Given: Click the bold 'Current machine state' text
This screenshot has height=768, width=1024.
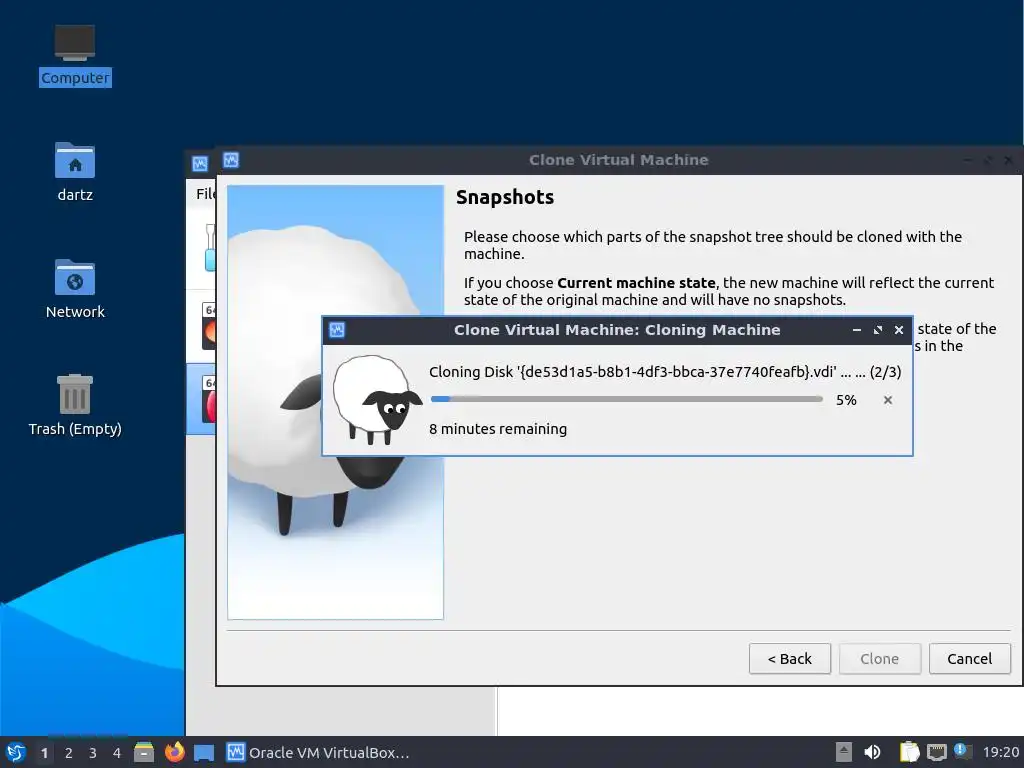Looking at the screenshot, I should click(636, 283).
